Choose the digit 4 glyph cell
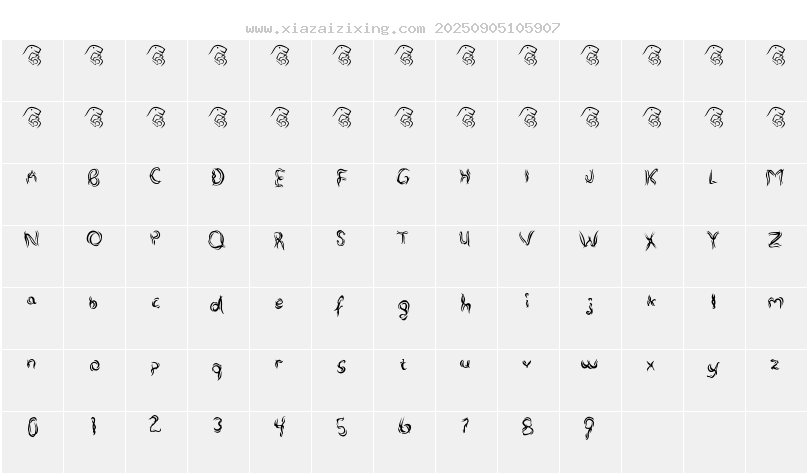 (279, 427)
